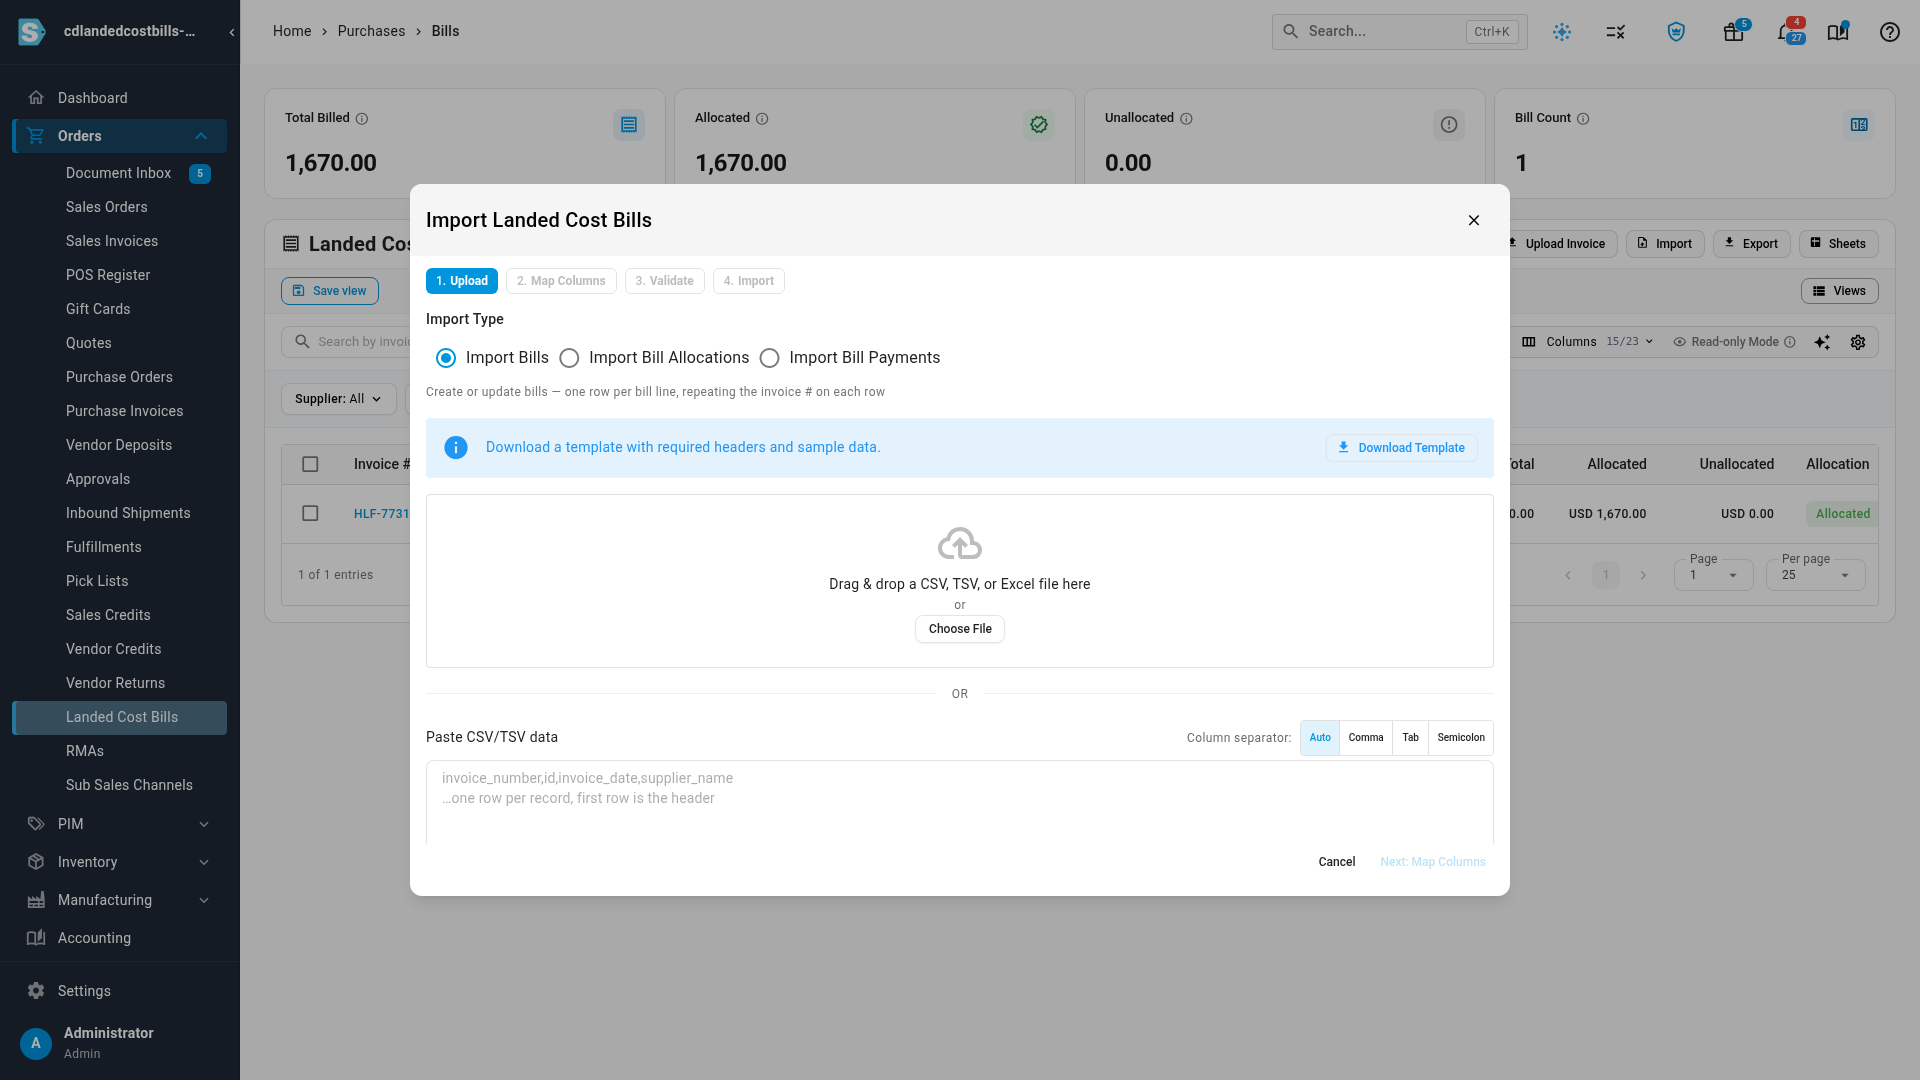Collapse the sidebar with chevron arrow
1920x1080 pixels.
[x=231, y=32]
